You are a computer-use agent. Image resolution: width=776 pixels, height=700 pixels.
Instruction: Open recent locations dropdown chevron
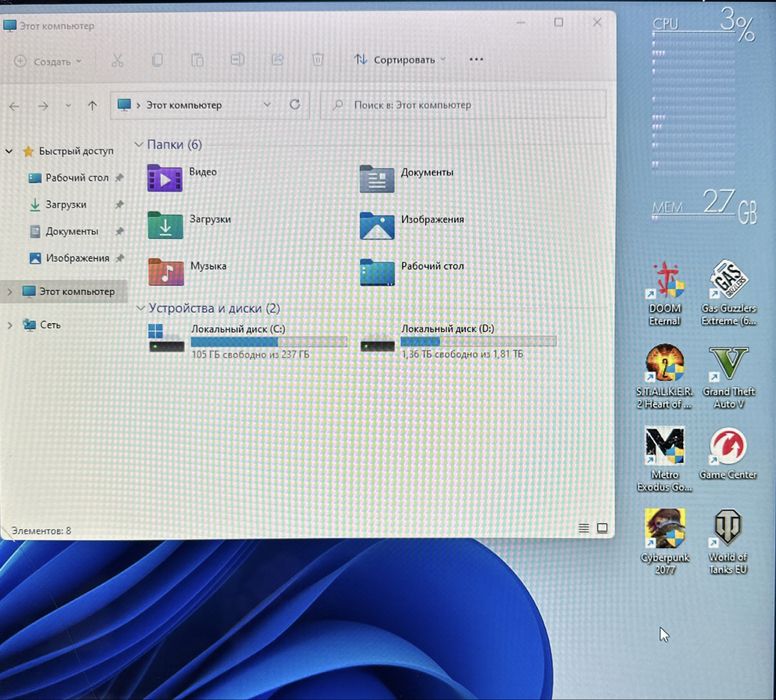pyautogui.click(x=68, y=106)
